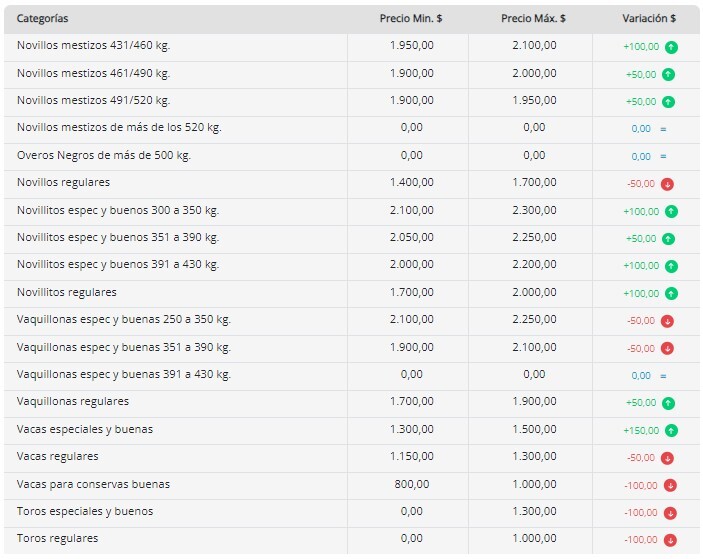This screenshot has height=559, width=703.
Task: Click green up arrow for Vacas especiales y buenas
Action: 671,431
